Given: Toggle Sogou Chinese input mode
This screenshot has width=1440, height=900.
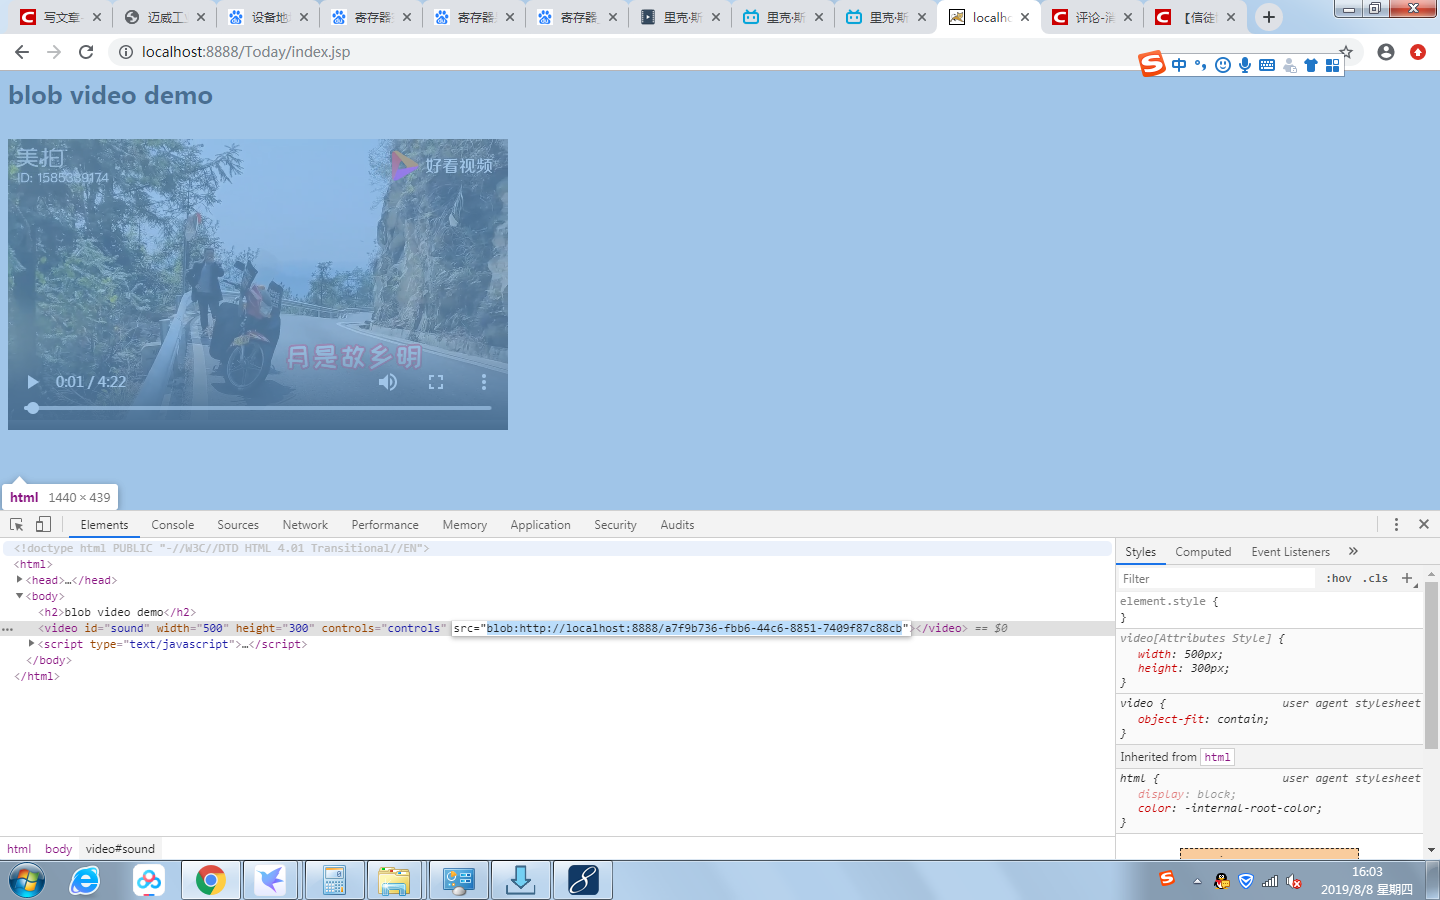Looking at the screenshot, I should 1179,65.
